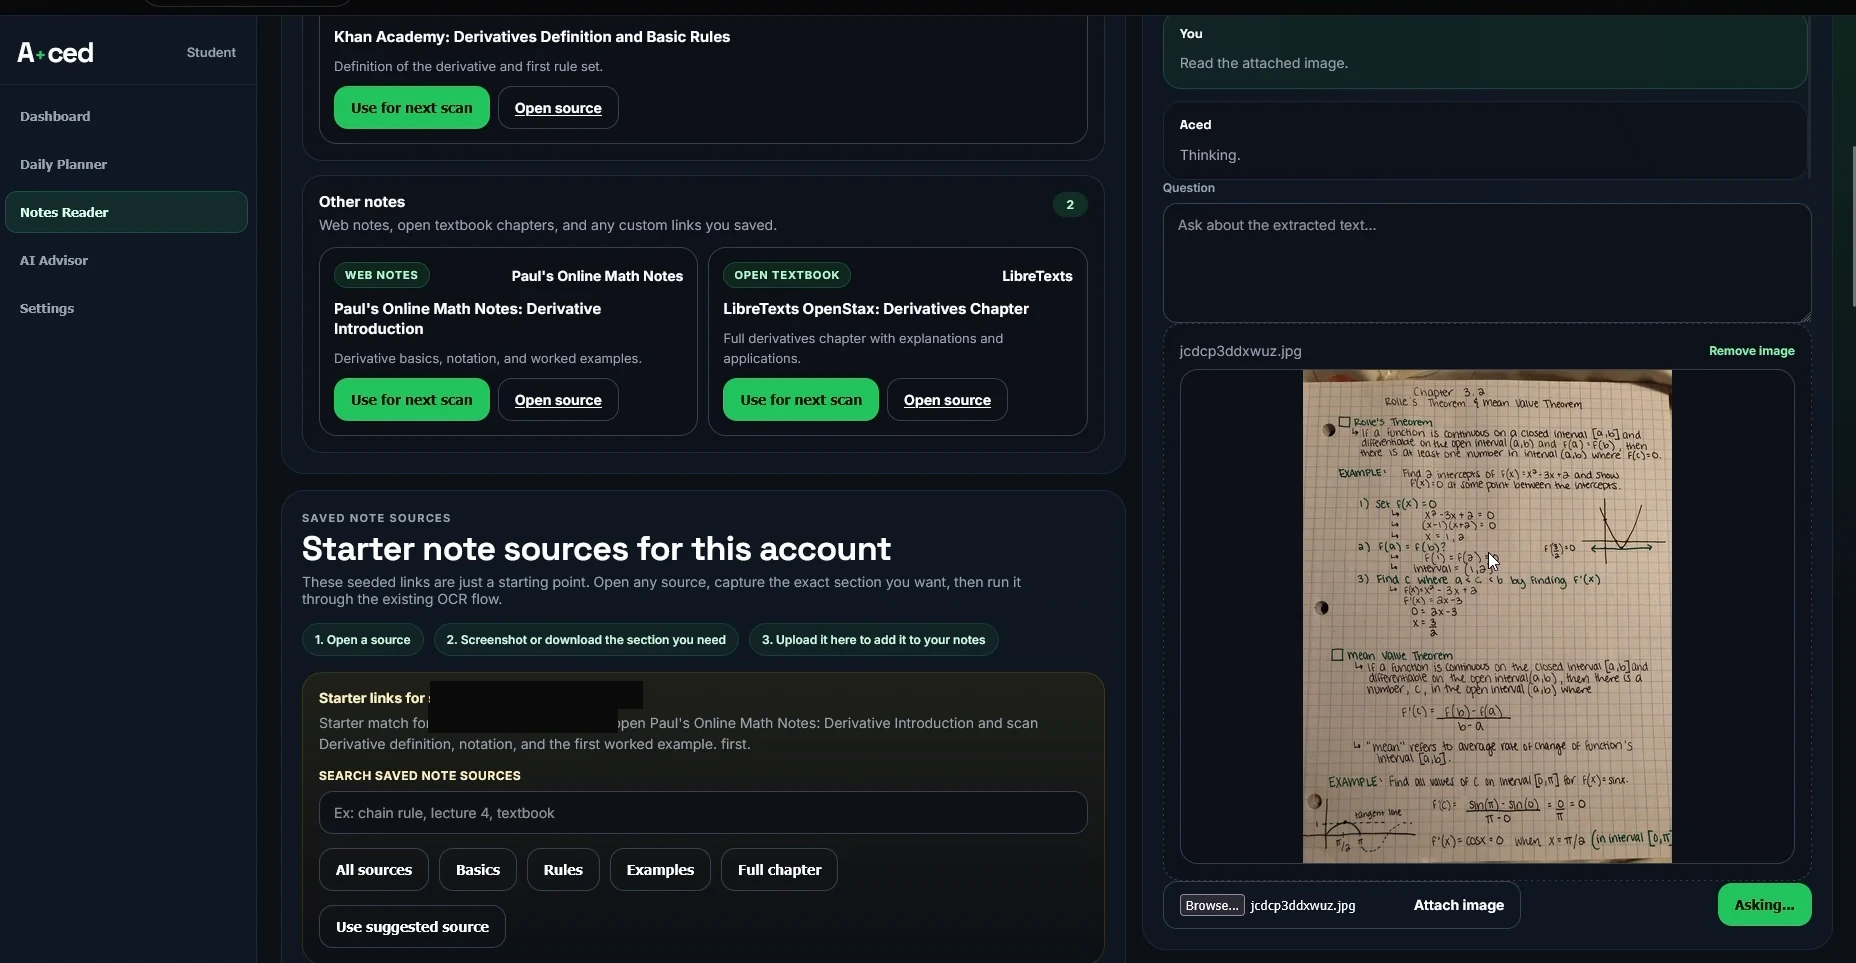
Task: Click the 'Read the attached image.' message
Action: [x=1264, y=63]
